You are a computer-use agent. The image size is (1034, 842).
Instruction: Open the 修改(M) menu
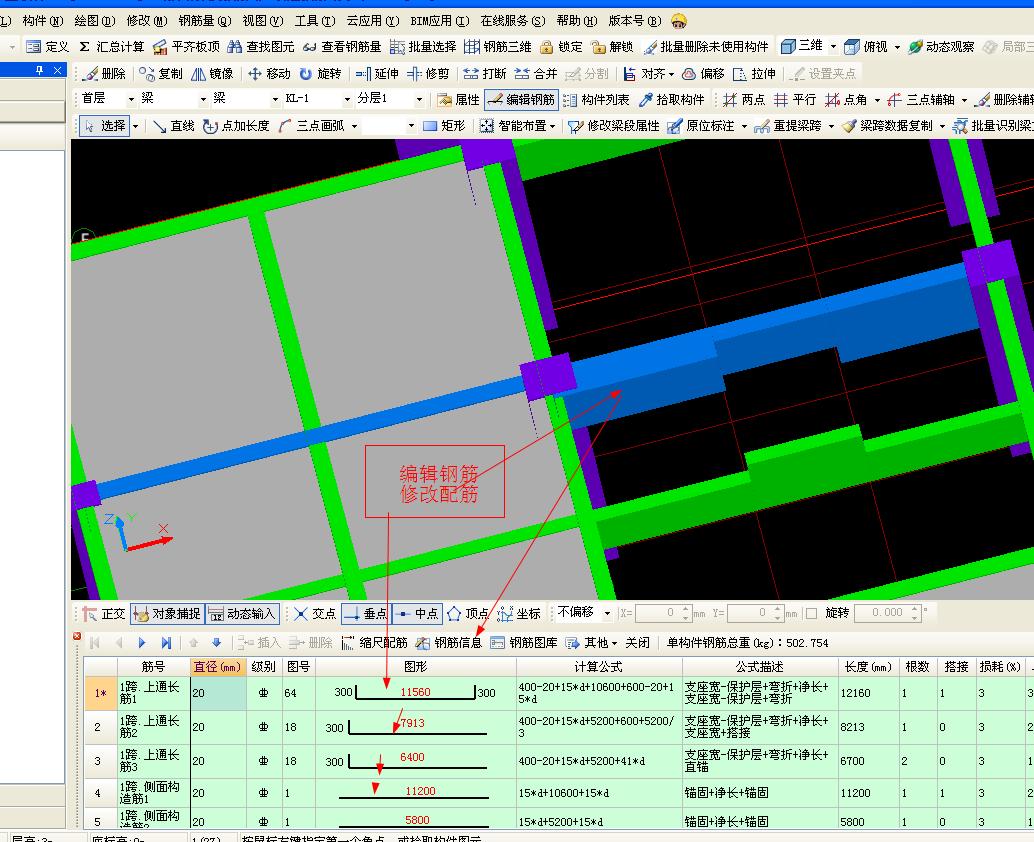147,21
